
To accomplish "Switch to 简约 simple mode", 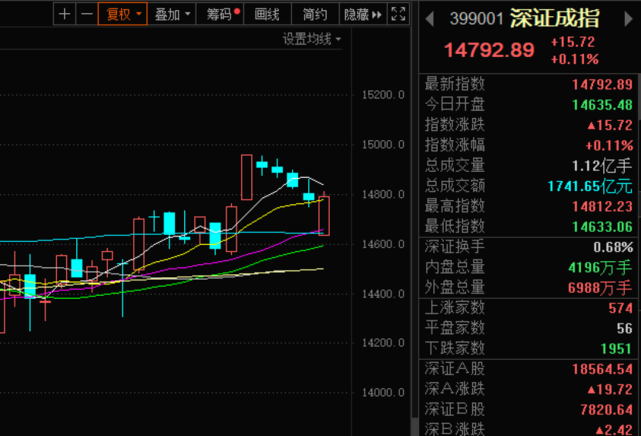I will pos(314,14).
